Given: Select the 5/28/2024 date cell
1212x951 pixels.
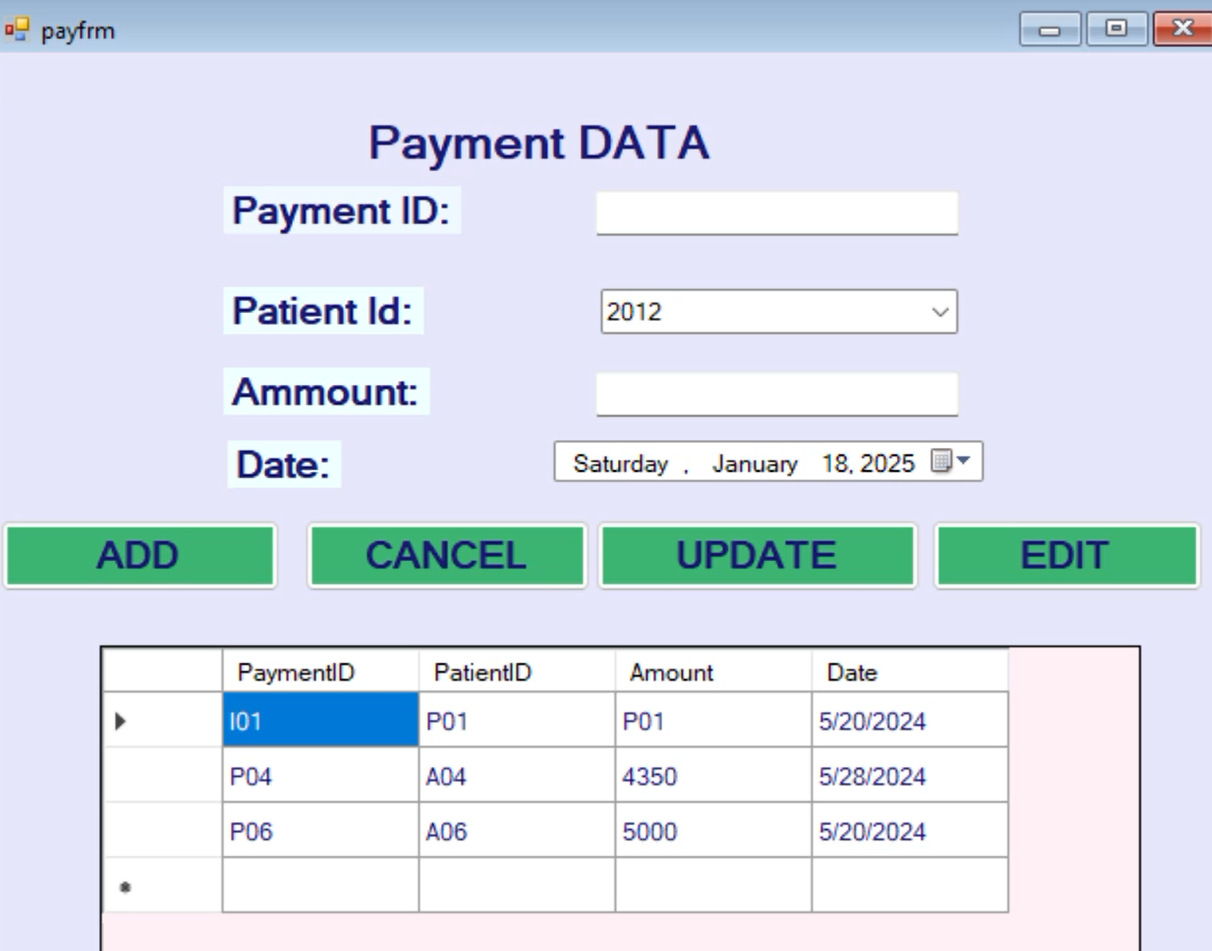Looking at the screenshot, I should [x=910, y=775].
